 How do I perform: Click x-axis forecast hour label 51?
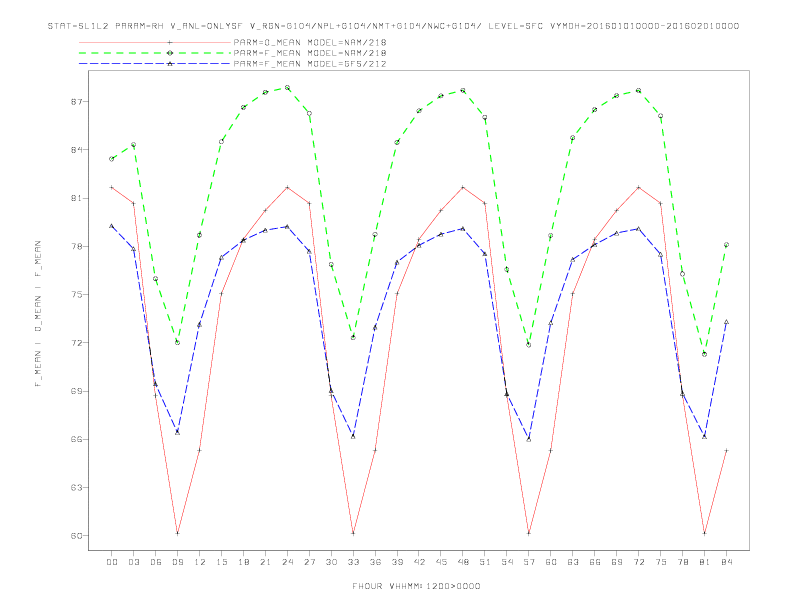pos(485,562)
